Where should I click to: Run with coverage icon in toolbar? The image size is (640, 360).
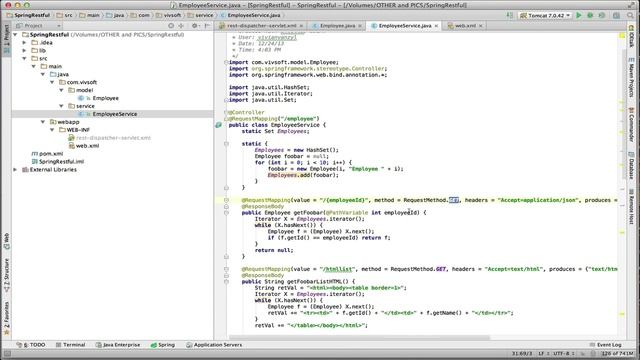click(602, 16)
